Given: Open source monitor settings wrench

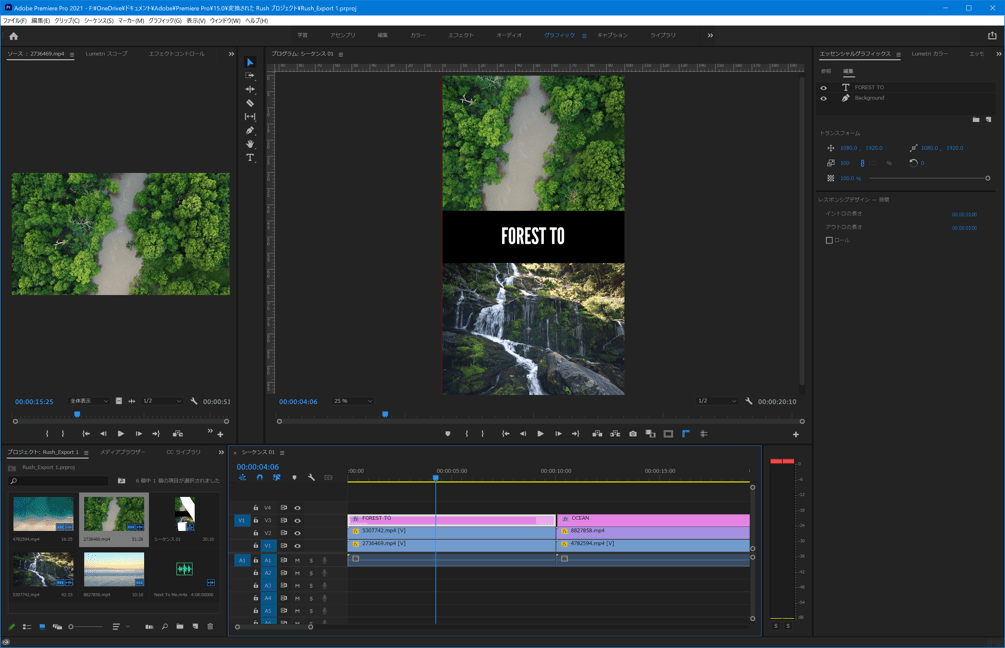Looking at the screenshot, I should point(194,401).
